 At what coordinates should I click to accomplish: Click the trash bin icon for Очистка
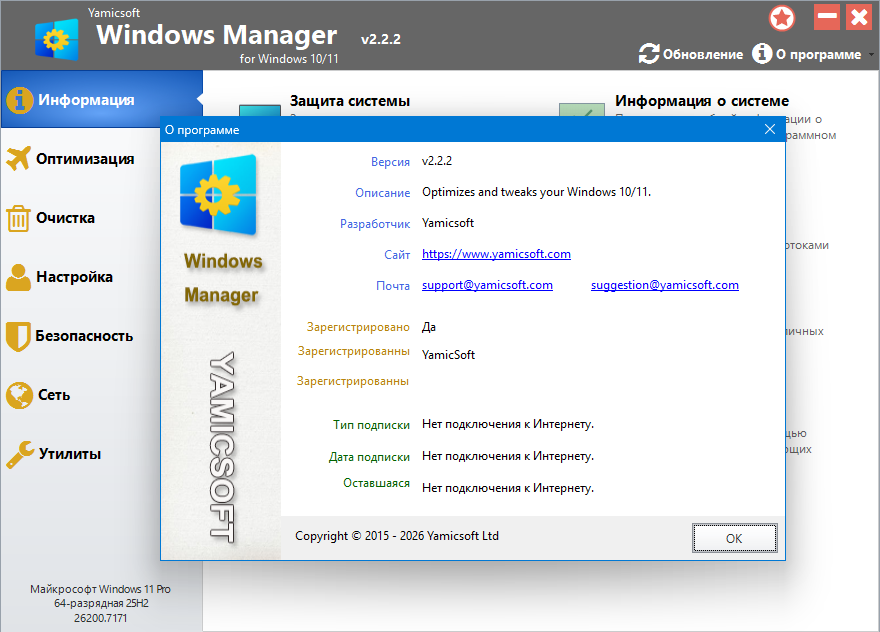tap(19, 218)
